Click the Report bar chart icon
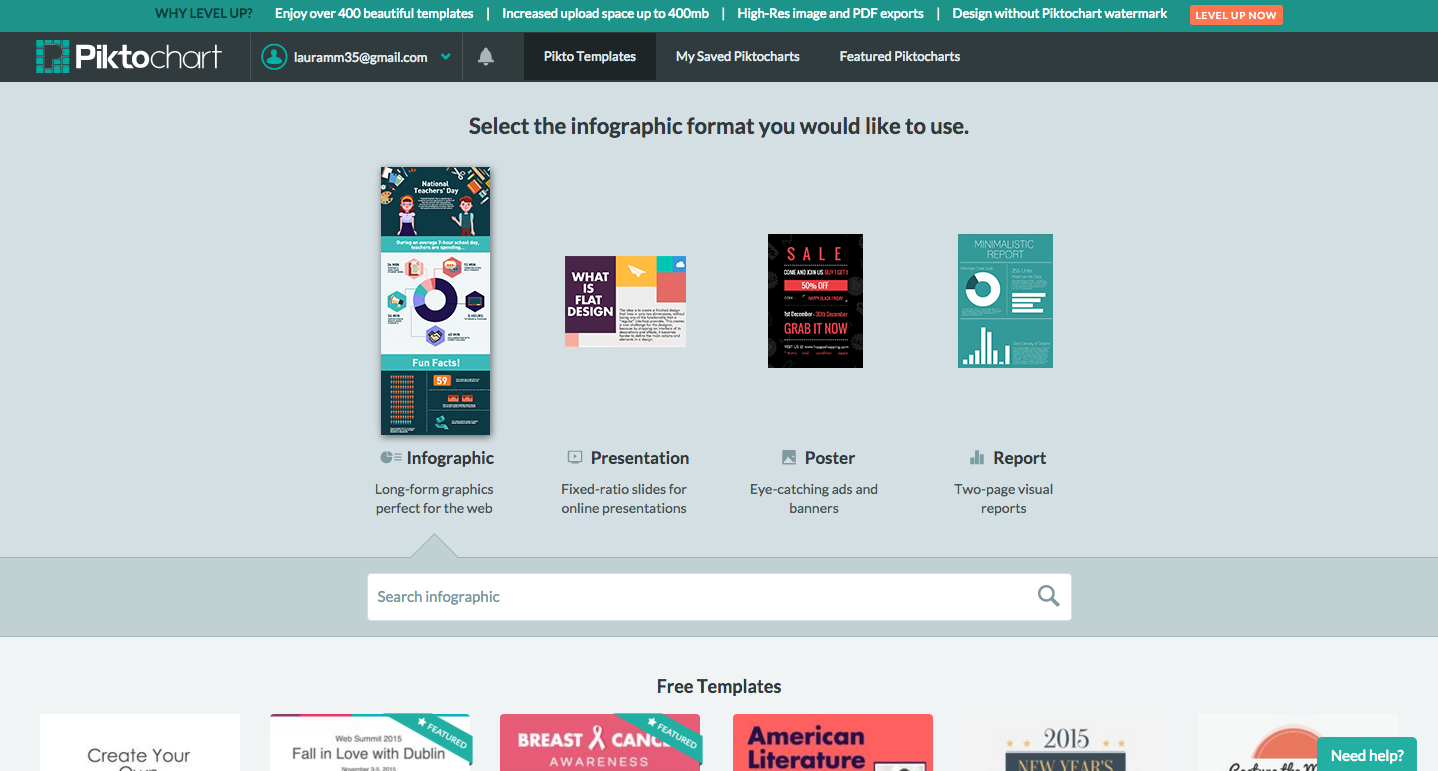 [x=977, y=457]
